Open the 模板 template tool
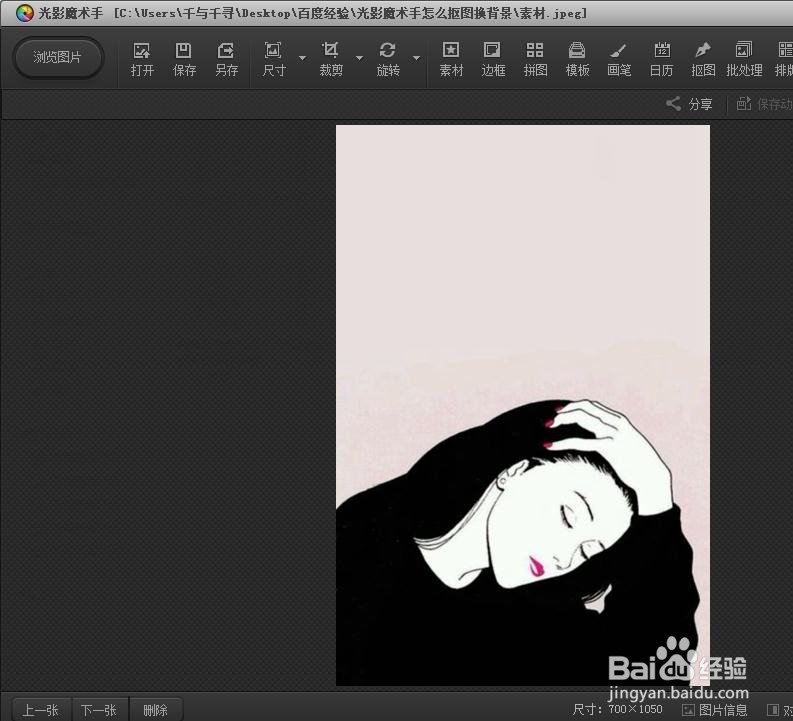Image resolution: width=793 pixels, height=721 pixels. tap(577, 59)
